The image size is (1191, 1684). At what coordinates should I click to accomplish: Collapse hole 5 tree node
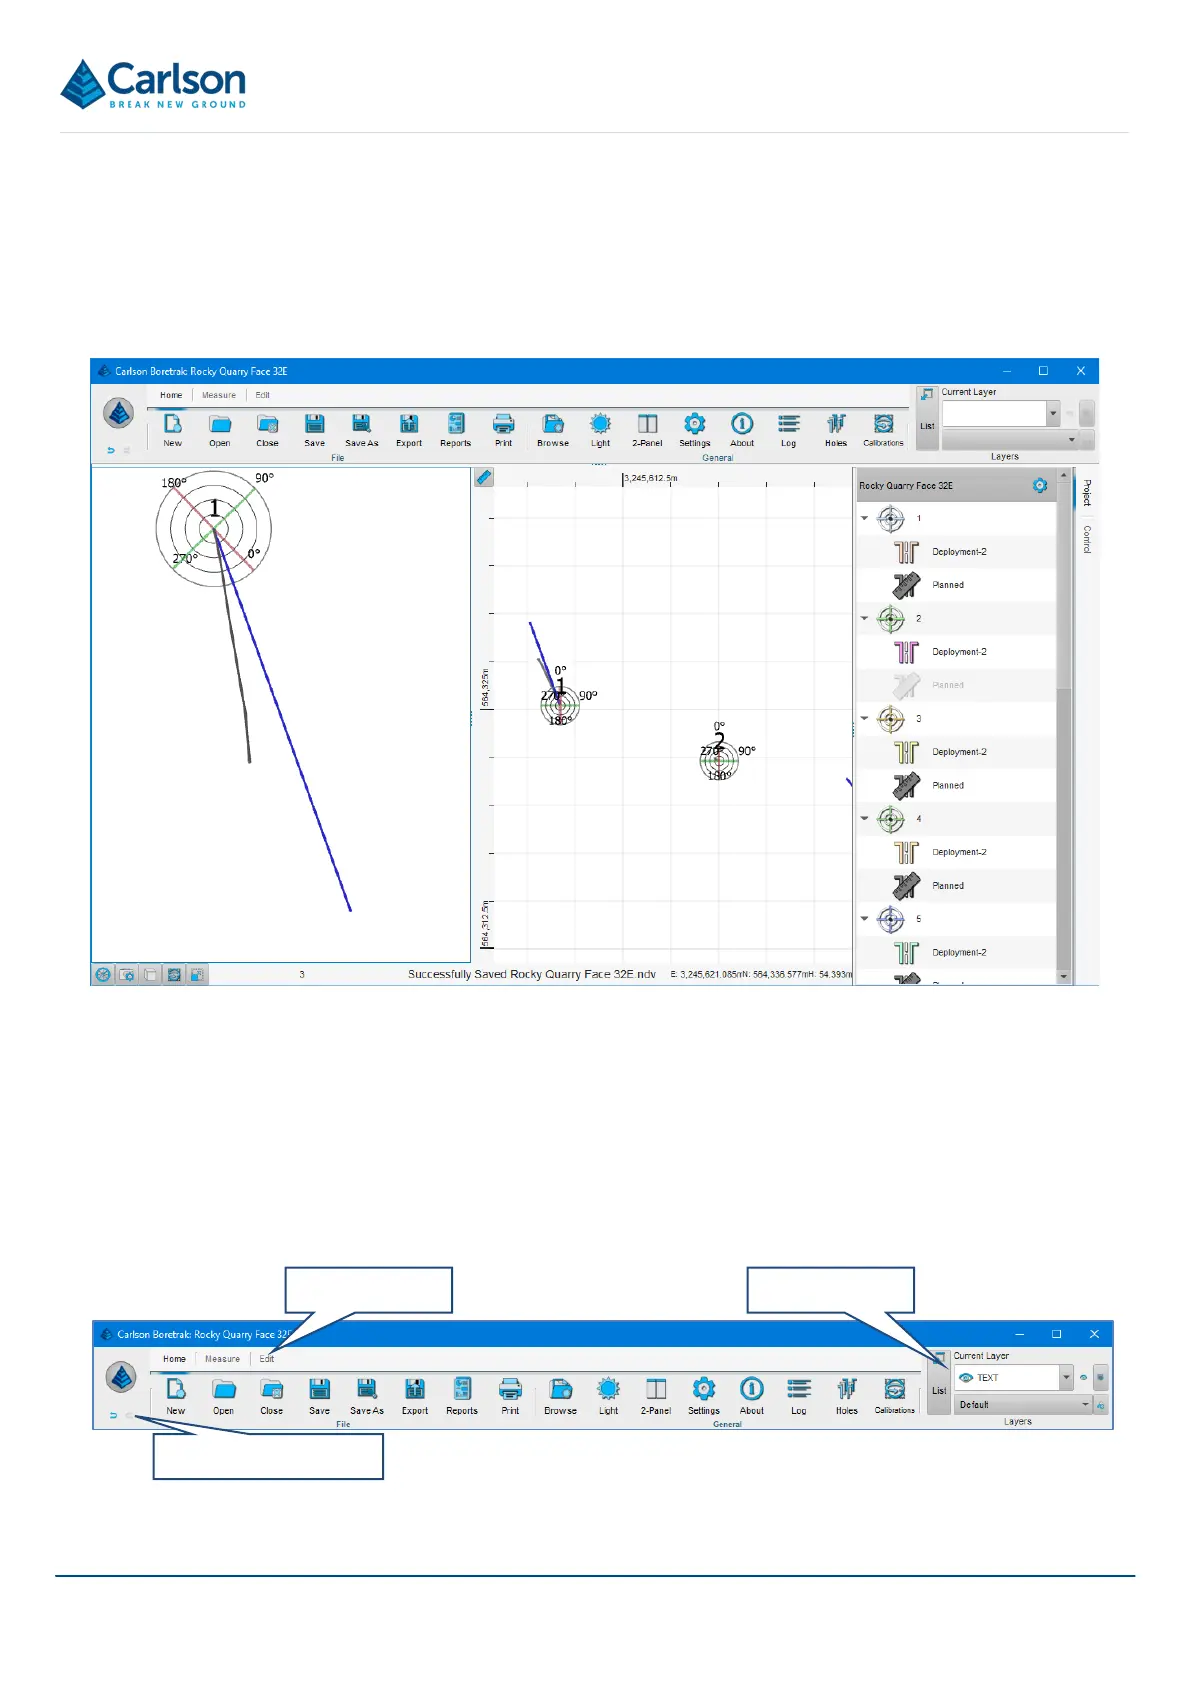[865, 918]
